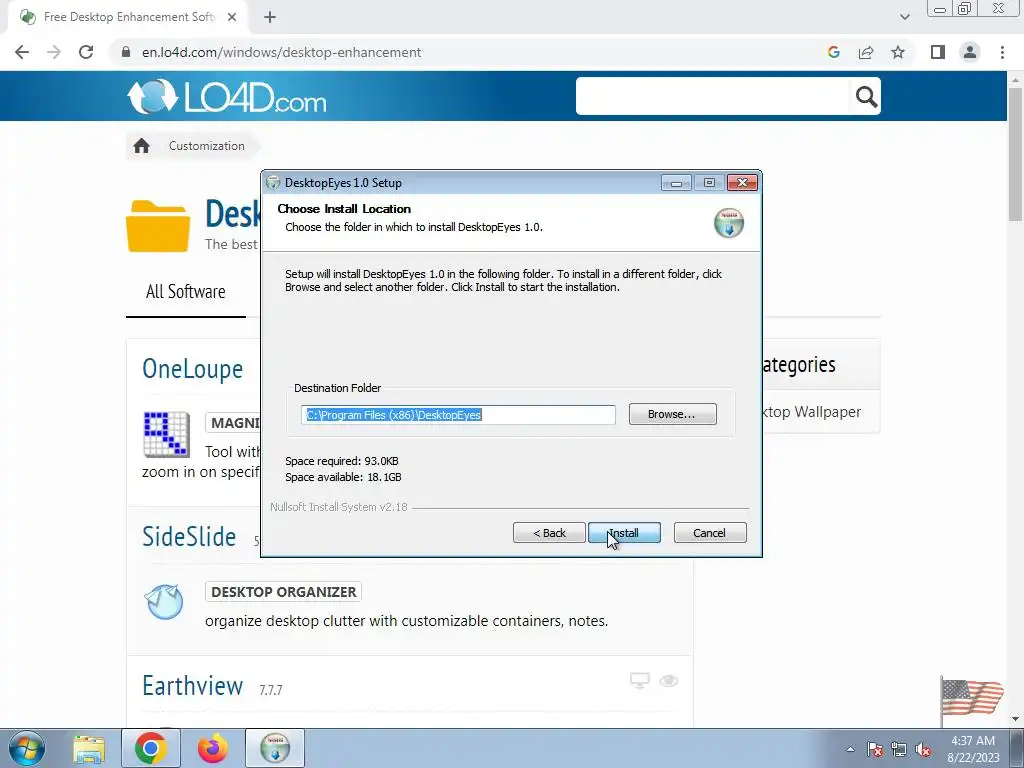Image resolution: width=1024 pixels, height=768 pixels.
Task: Open the Browse... folder picker
Action: [672, 414]
